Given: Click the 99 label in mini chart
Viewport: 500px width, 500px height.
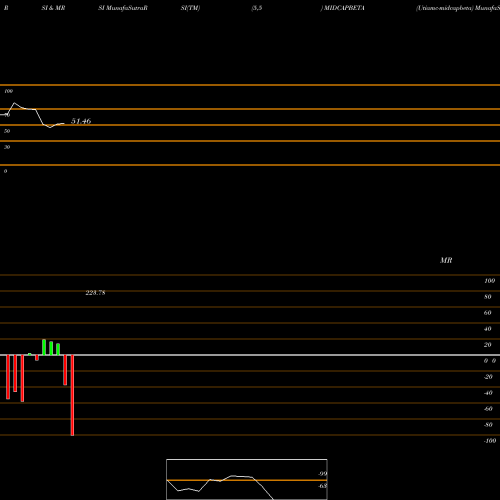Looking at the screenshot, I should 323,474.
